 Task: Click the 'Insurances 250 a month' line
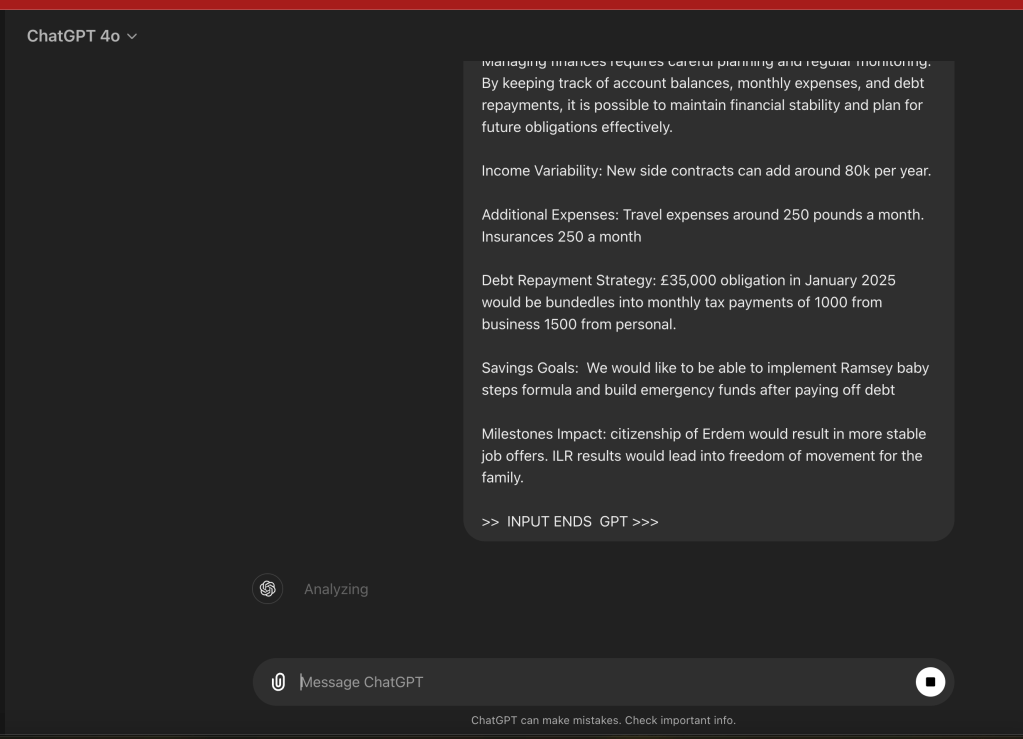click(x=561, y=237)
